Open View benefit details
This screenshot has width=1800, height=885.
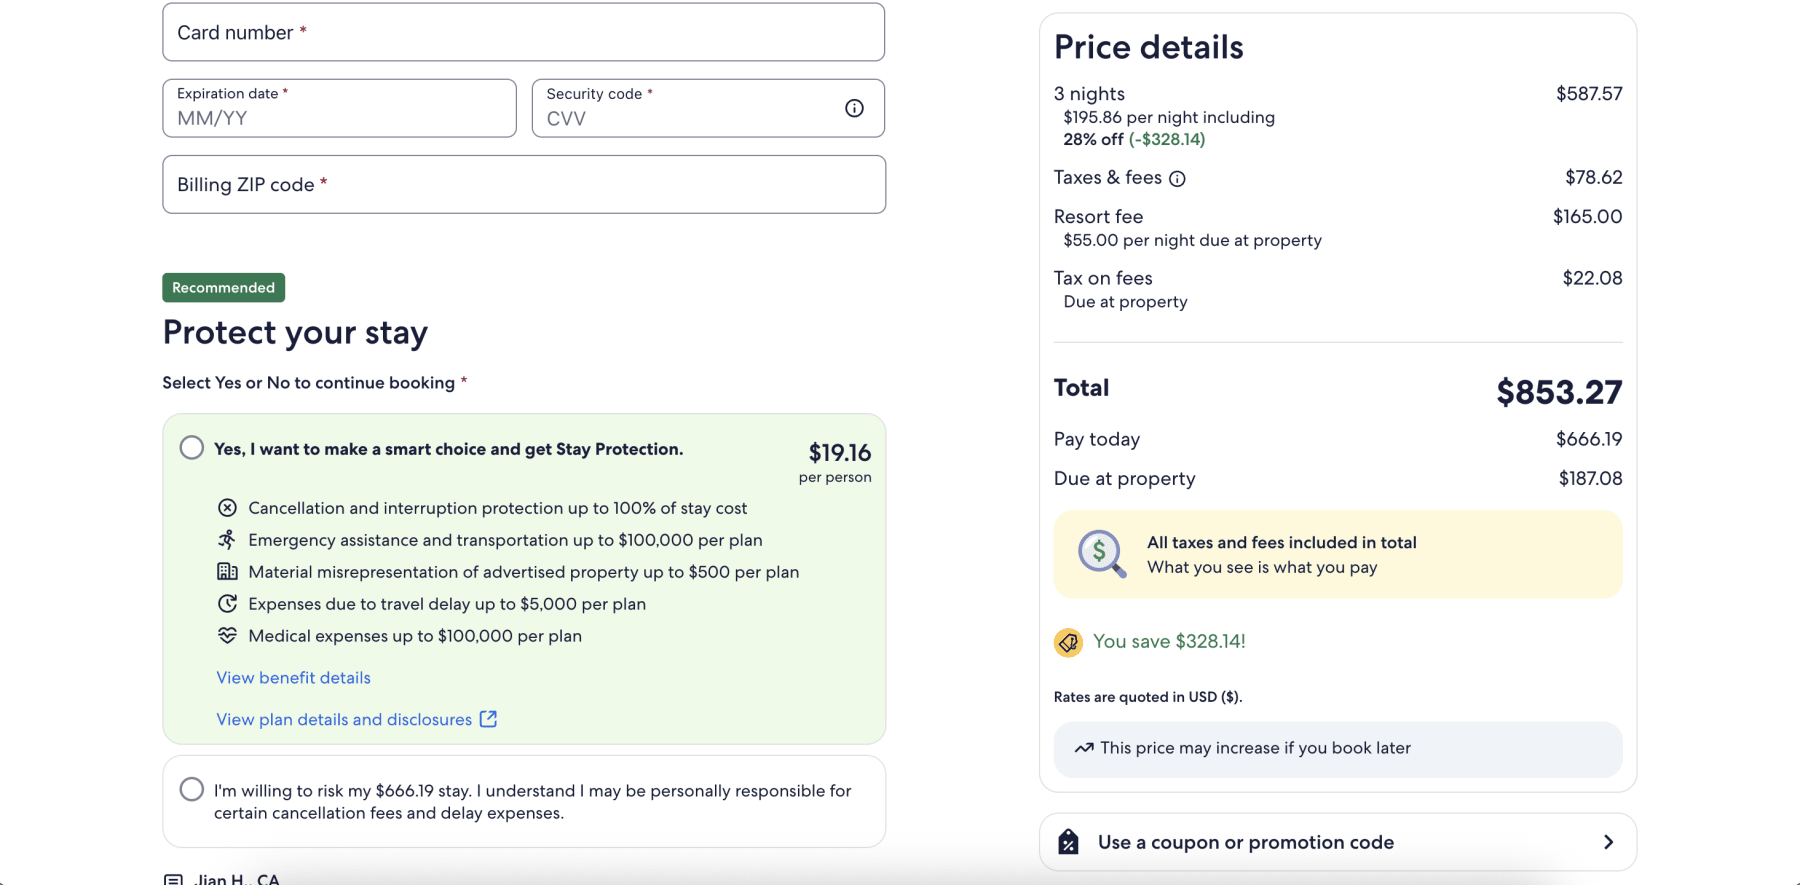click(293, 677)
